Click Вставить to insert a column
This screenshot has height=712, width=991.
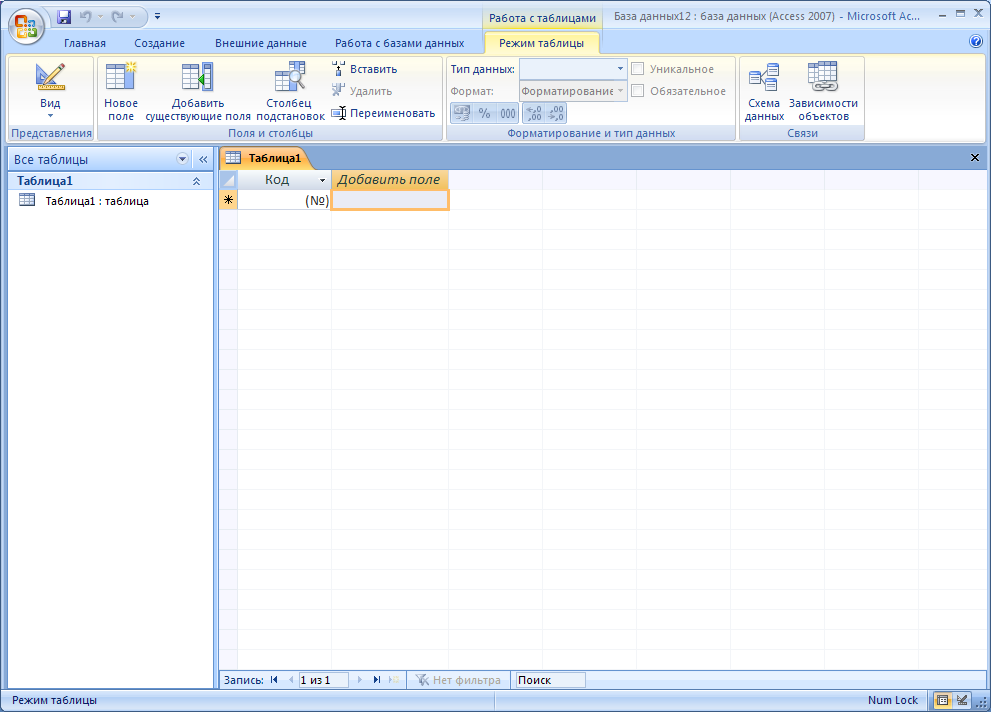click(x=365, y=69)
